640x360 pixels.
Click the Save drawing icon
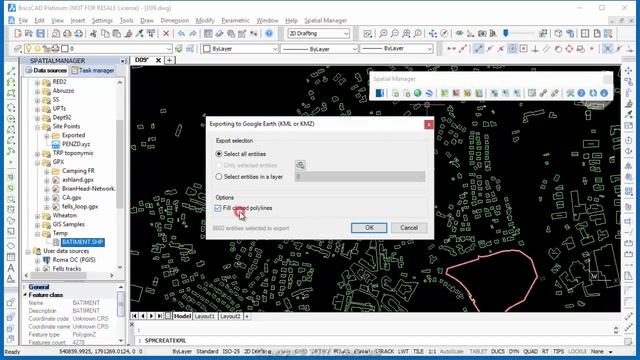[40, 33]
